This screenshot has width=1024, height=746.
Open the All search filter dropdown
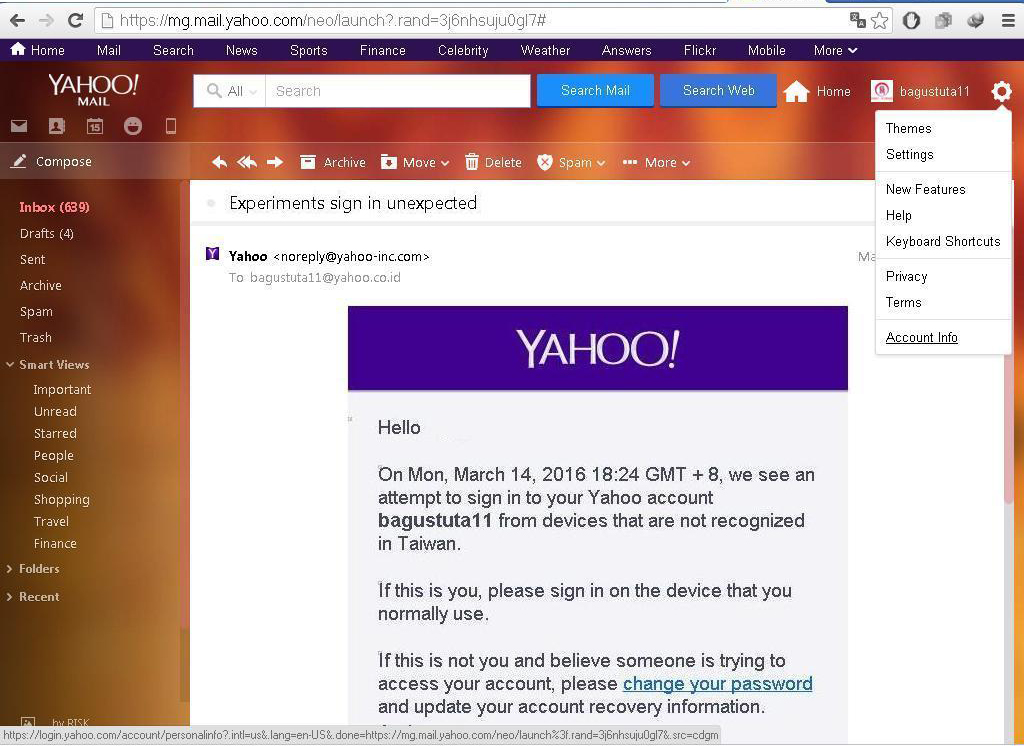point(230,91)
